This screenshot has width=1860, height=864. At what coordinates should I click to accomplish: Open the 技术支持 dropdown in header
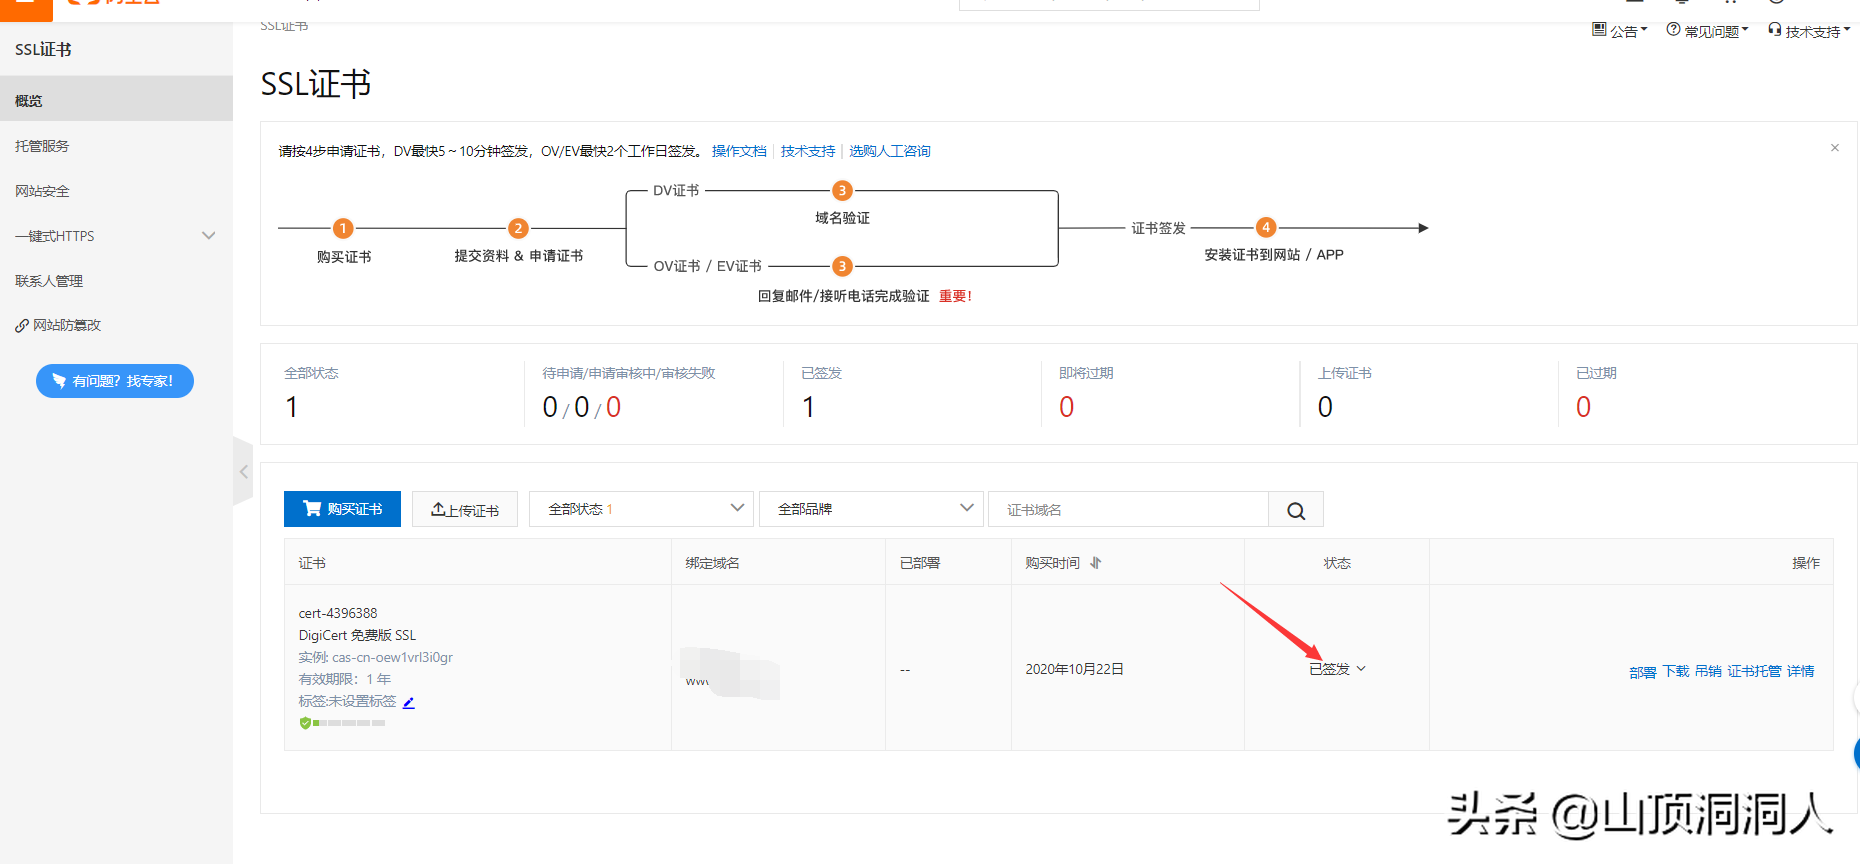pyautogui.click(x=1809, y=31)
